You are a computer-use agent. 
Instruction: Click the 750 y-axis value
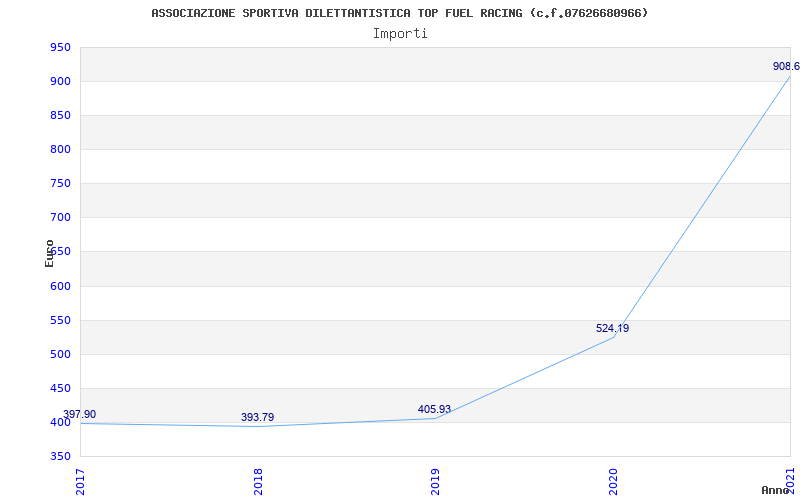[x=60, y=184]
